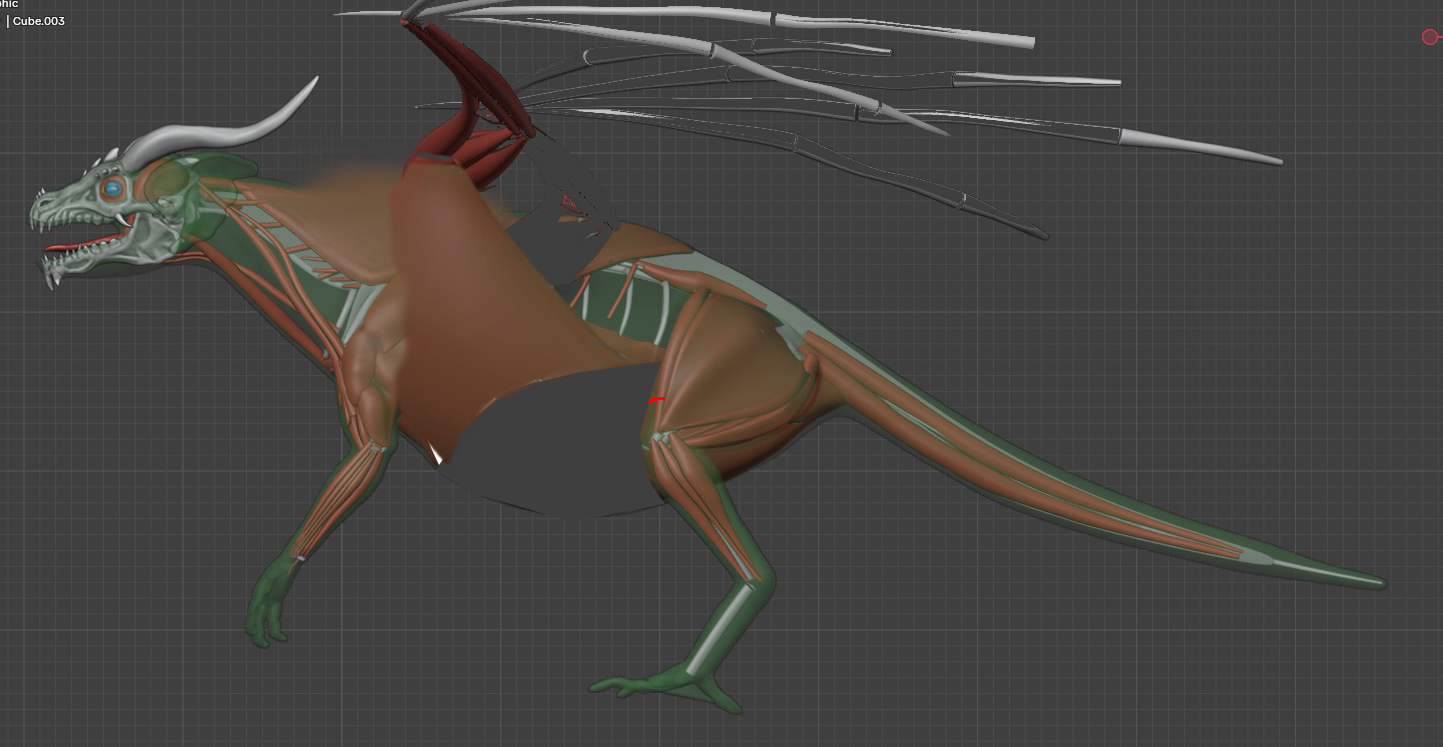Click the red negative X axis gizmo circle
The image size is (1443, 747).
[1430, 37]
